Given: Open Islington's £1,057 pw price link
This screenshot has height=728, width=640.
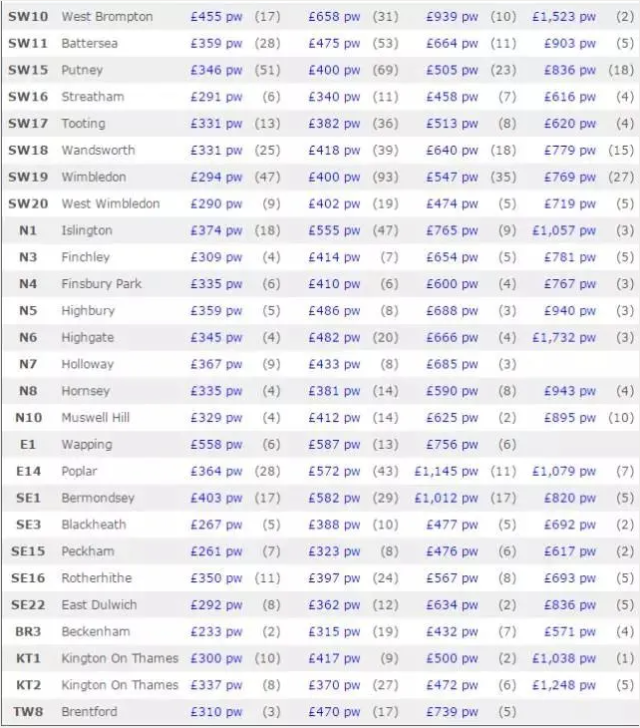Looking at the screenshot, I should click(x=564, y=230).
